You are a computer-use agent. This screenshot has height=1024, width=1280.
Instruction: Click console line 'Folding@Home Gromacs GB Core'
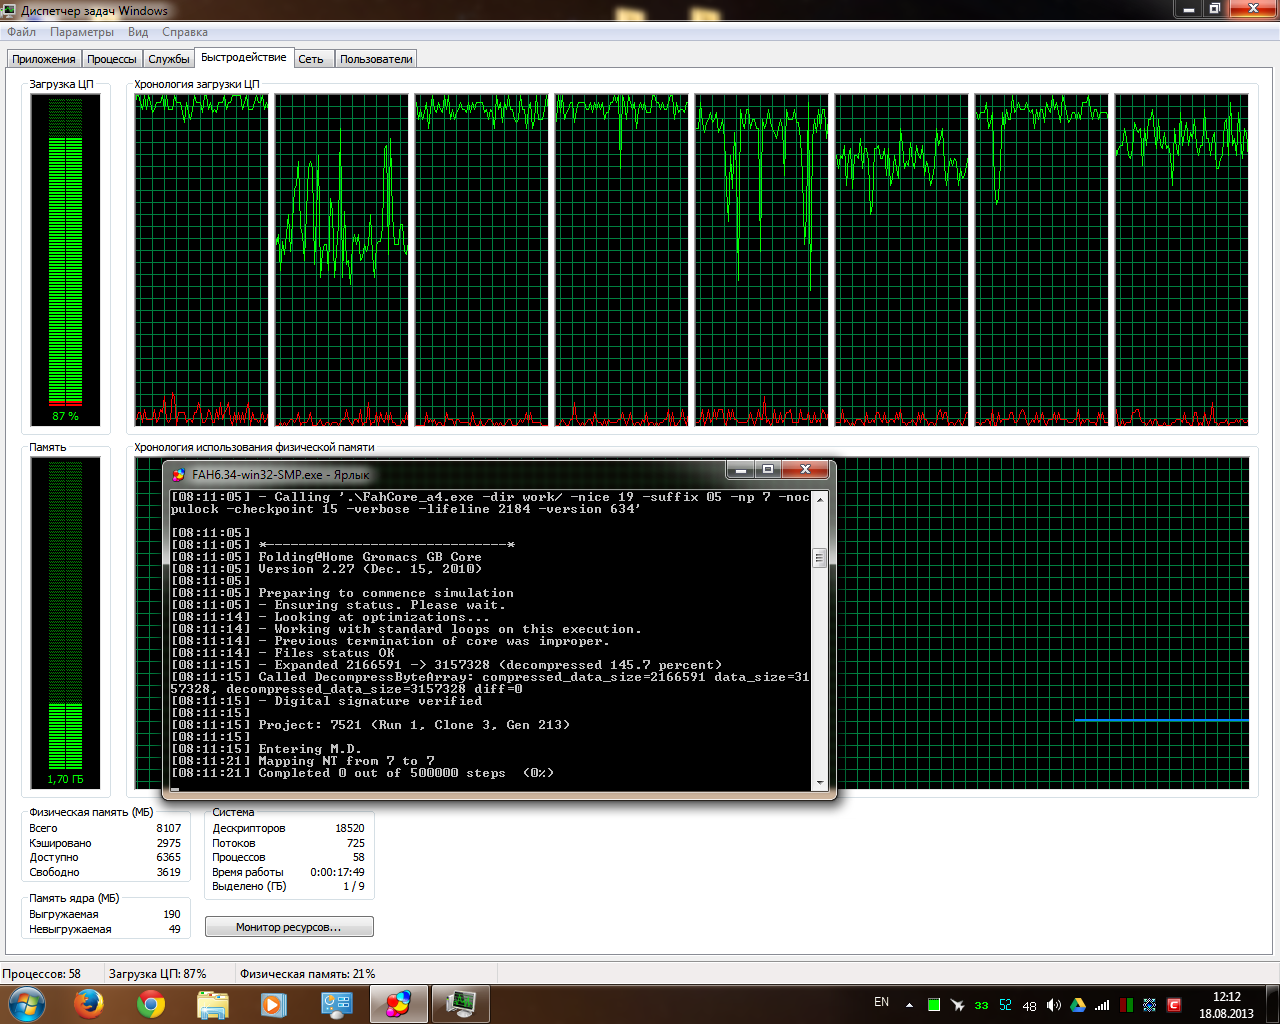coord(370,557)
